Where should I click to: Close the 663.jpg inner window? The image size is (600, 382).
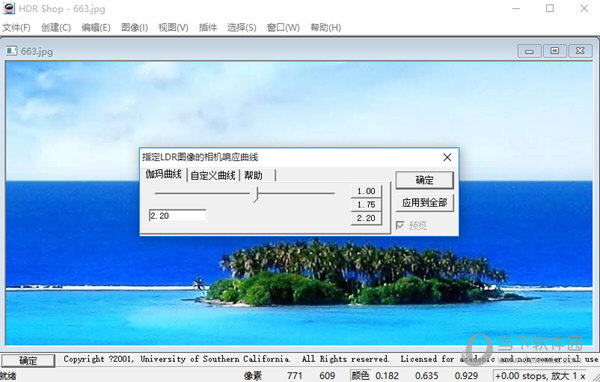point(580,51)
